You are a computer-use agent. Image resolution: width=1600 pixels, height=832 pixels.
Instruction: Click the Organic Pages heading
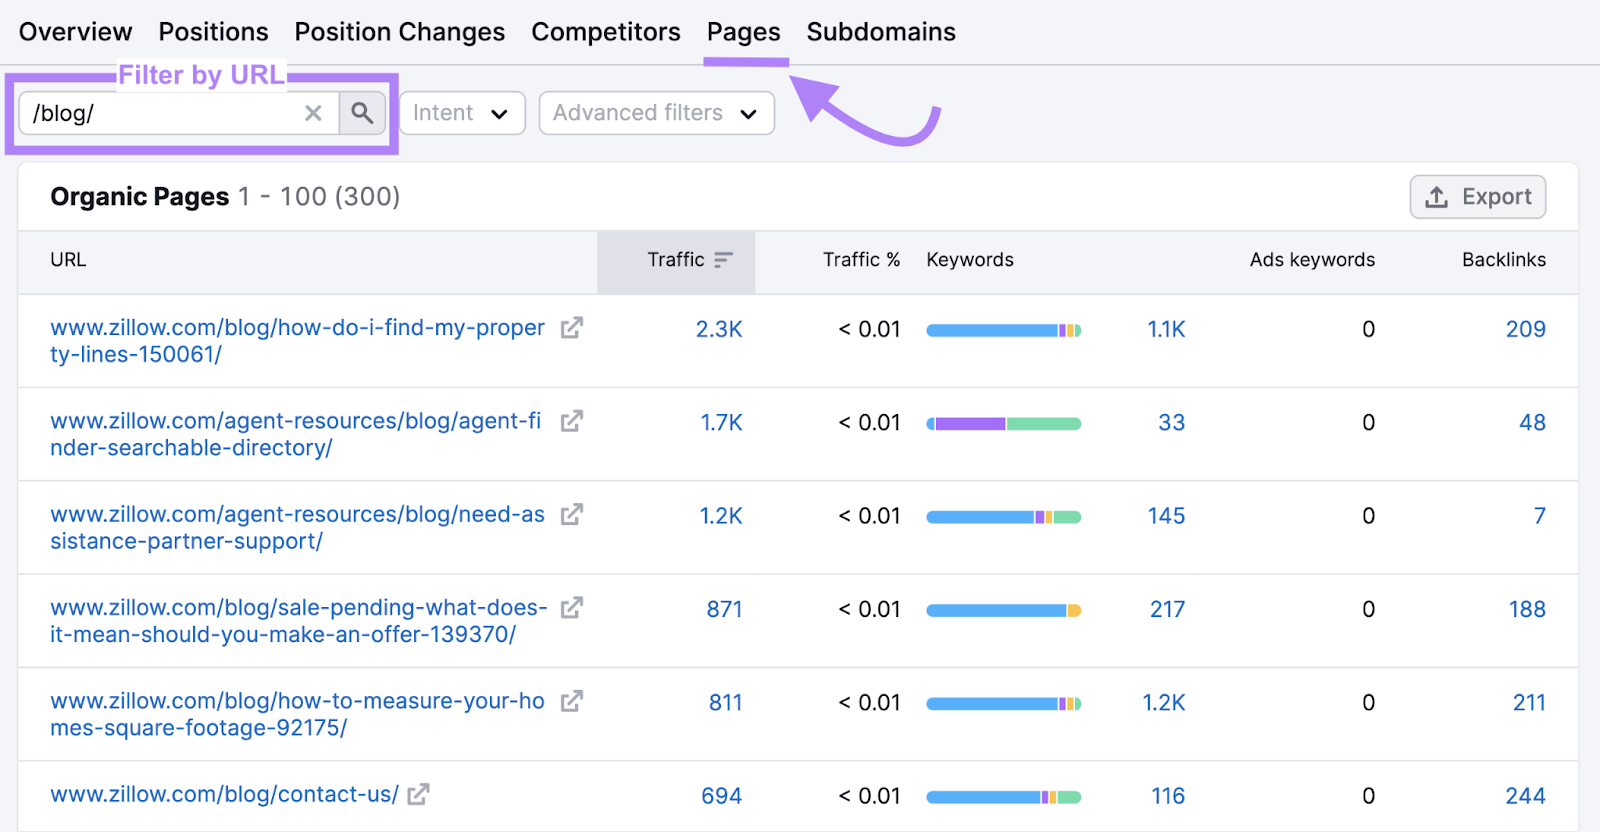139,197
